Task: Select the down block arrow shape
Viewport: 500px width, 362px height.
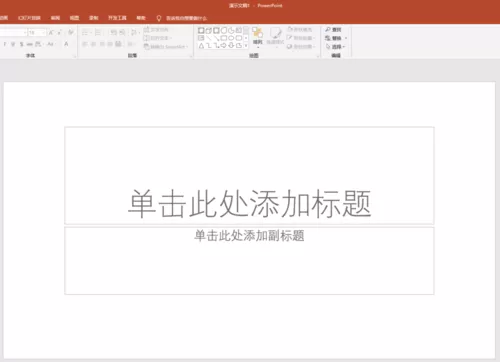Action: tap(231, 46)
